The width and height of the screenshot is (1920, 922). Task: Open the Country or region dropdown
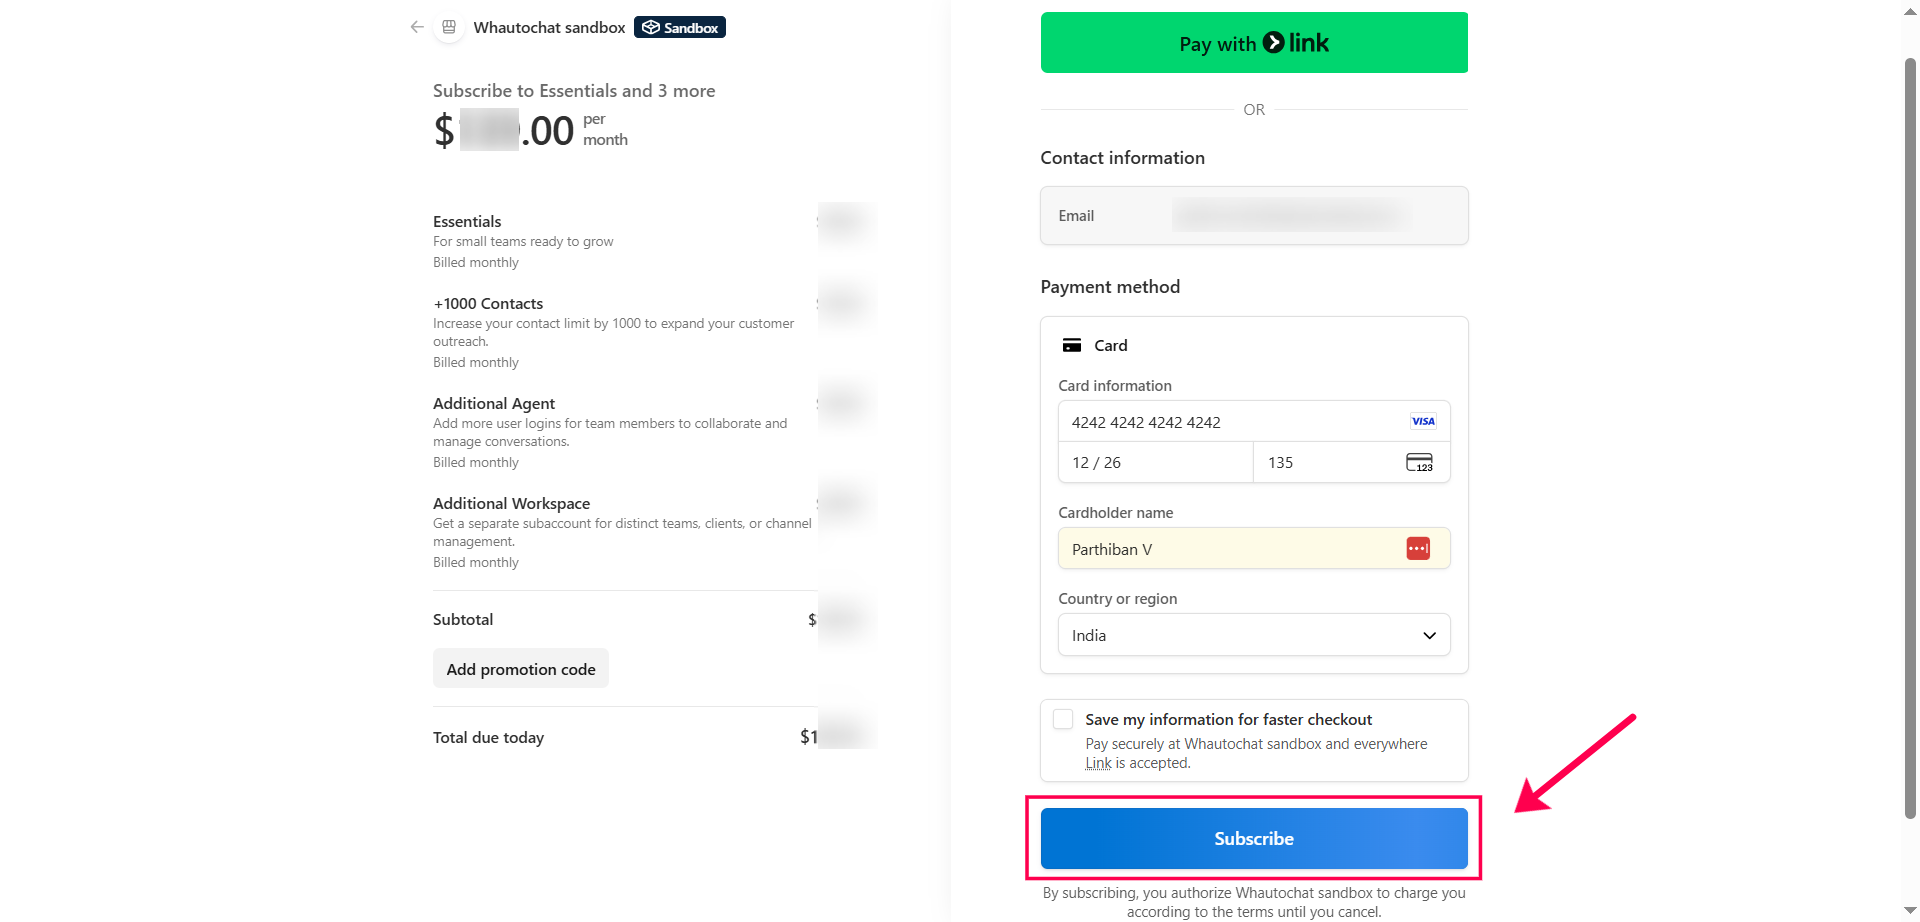click(x=1253, y=635)
